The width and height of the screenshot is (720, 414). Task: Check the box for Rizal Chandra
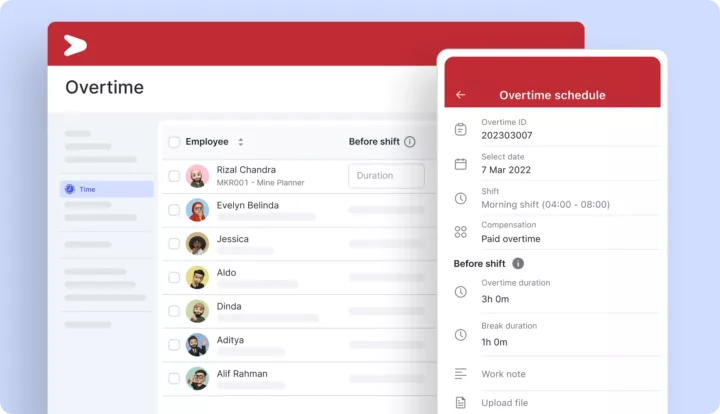pos(174,176)
